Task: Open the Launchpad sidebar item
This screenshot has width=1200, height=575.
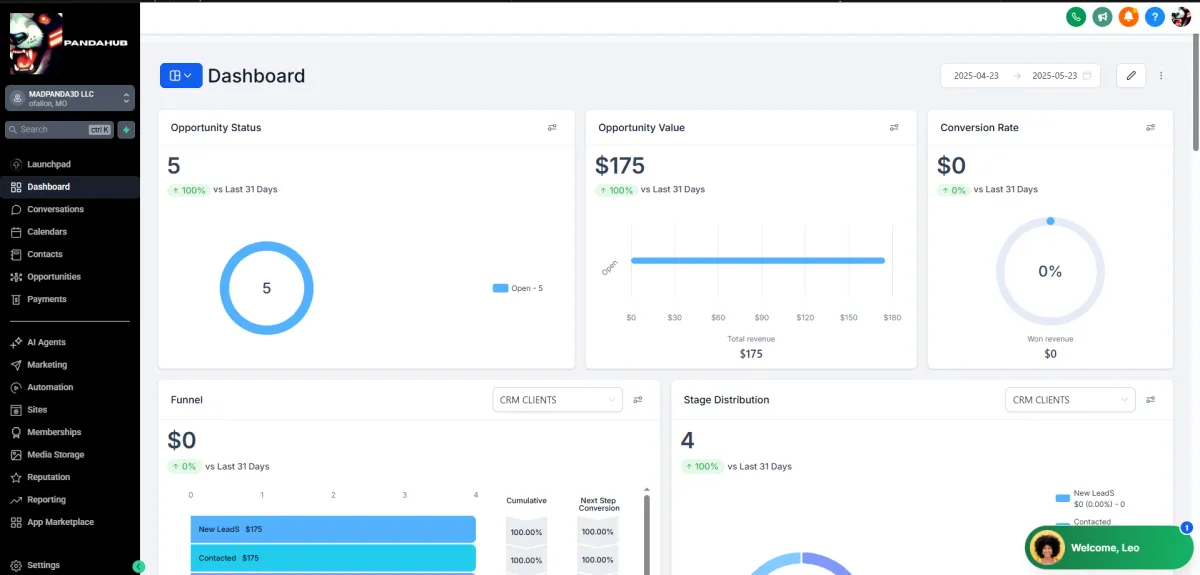Action: point(70,164)
